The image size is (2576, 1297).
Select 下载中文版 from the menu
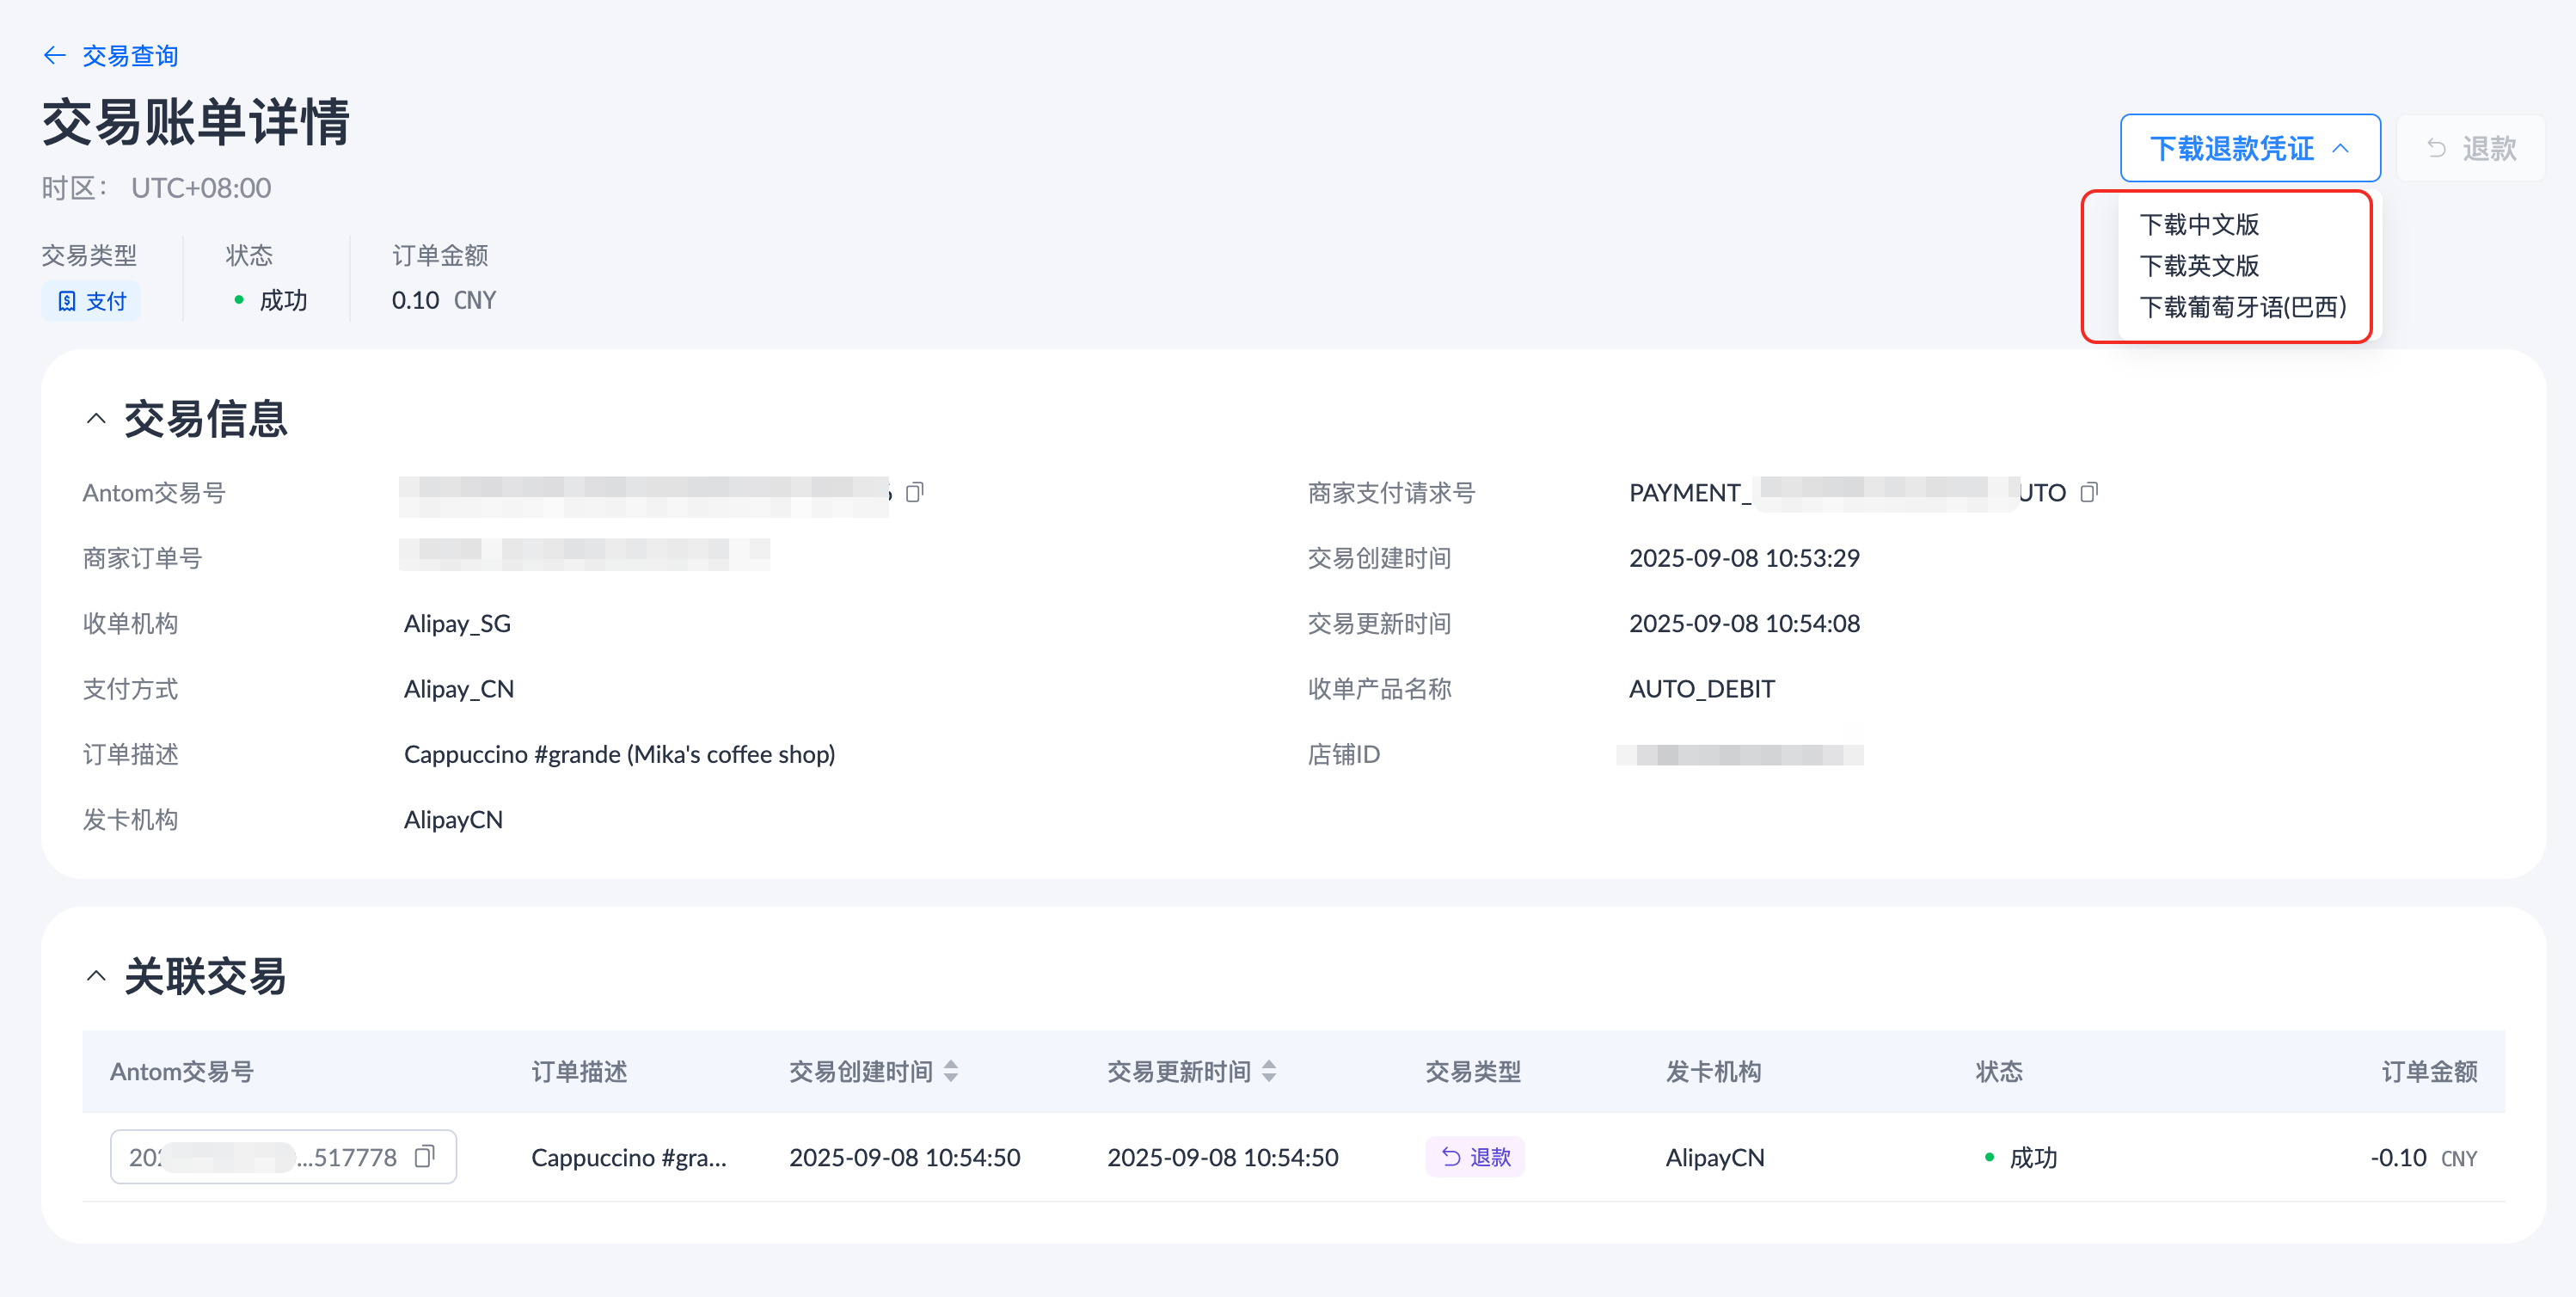point(2199,225)
